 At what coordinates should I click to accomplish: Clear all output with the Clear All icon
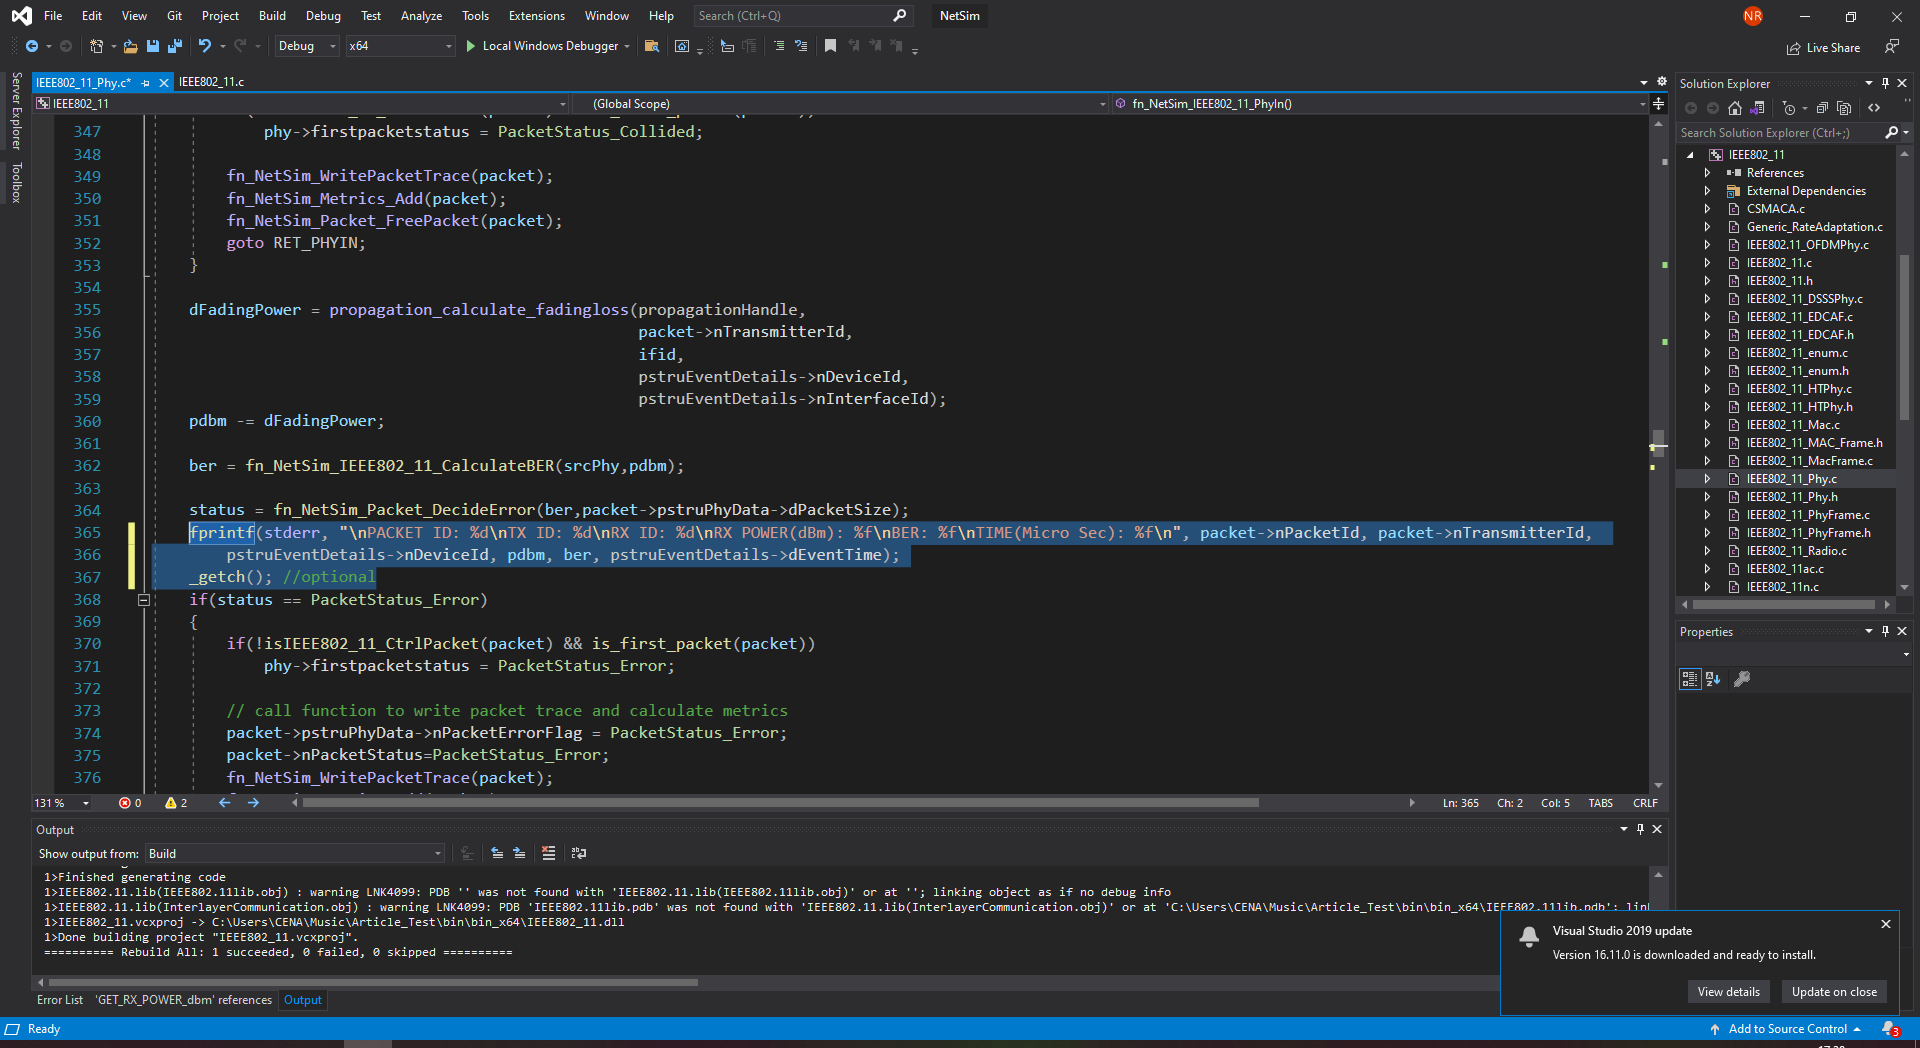coord(548,853)
